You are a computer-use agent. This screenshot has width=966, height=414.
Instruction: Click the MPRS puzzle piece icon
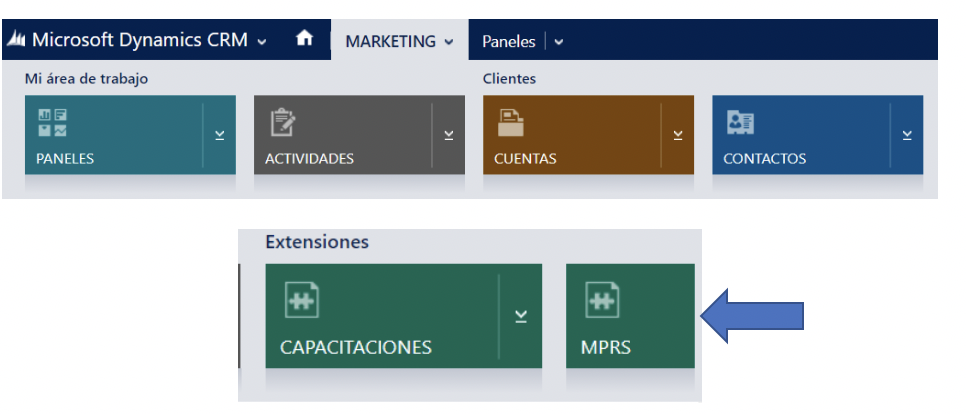point(600,300)
